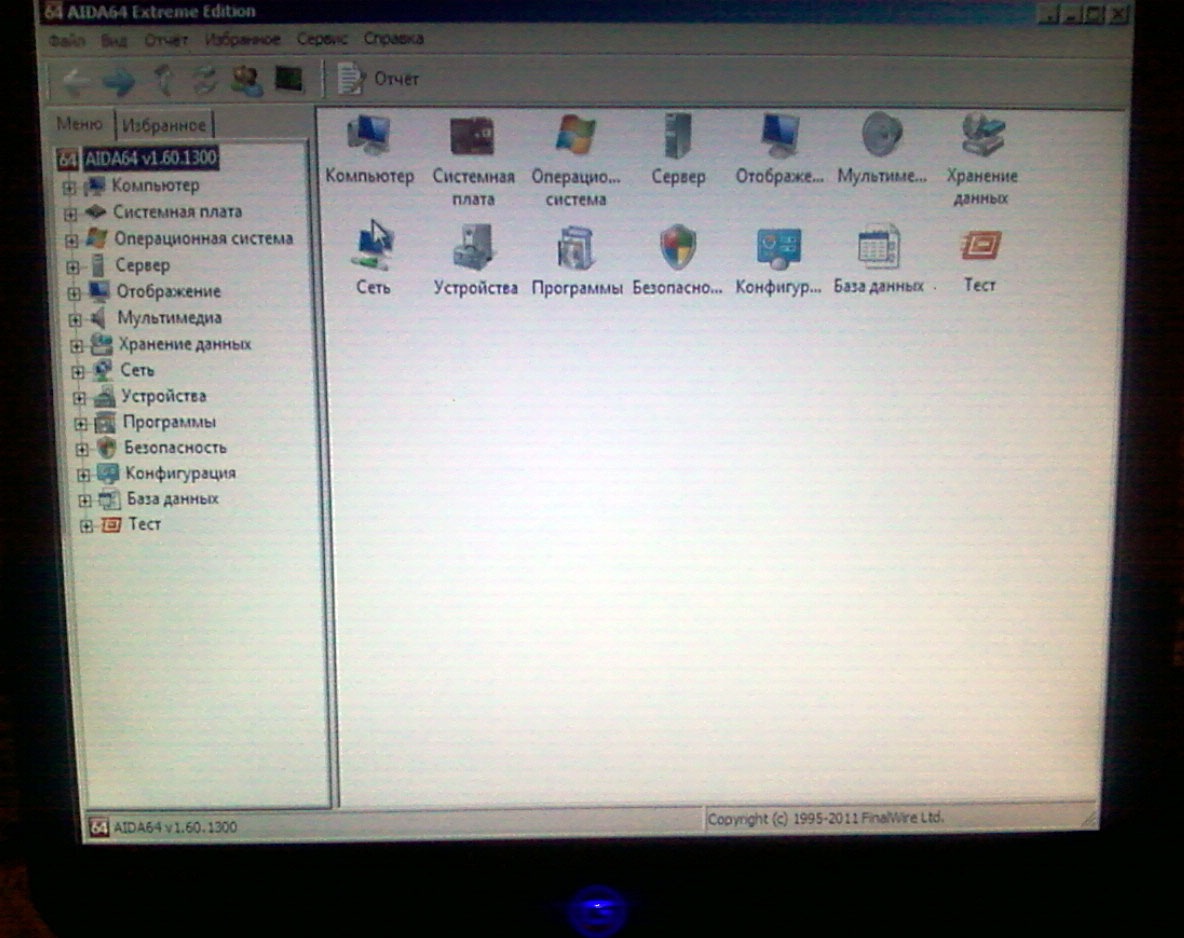This screenshot has width=1184, height=938.
Task: Select Безопасность in the tree
Action: coord(175,447)
